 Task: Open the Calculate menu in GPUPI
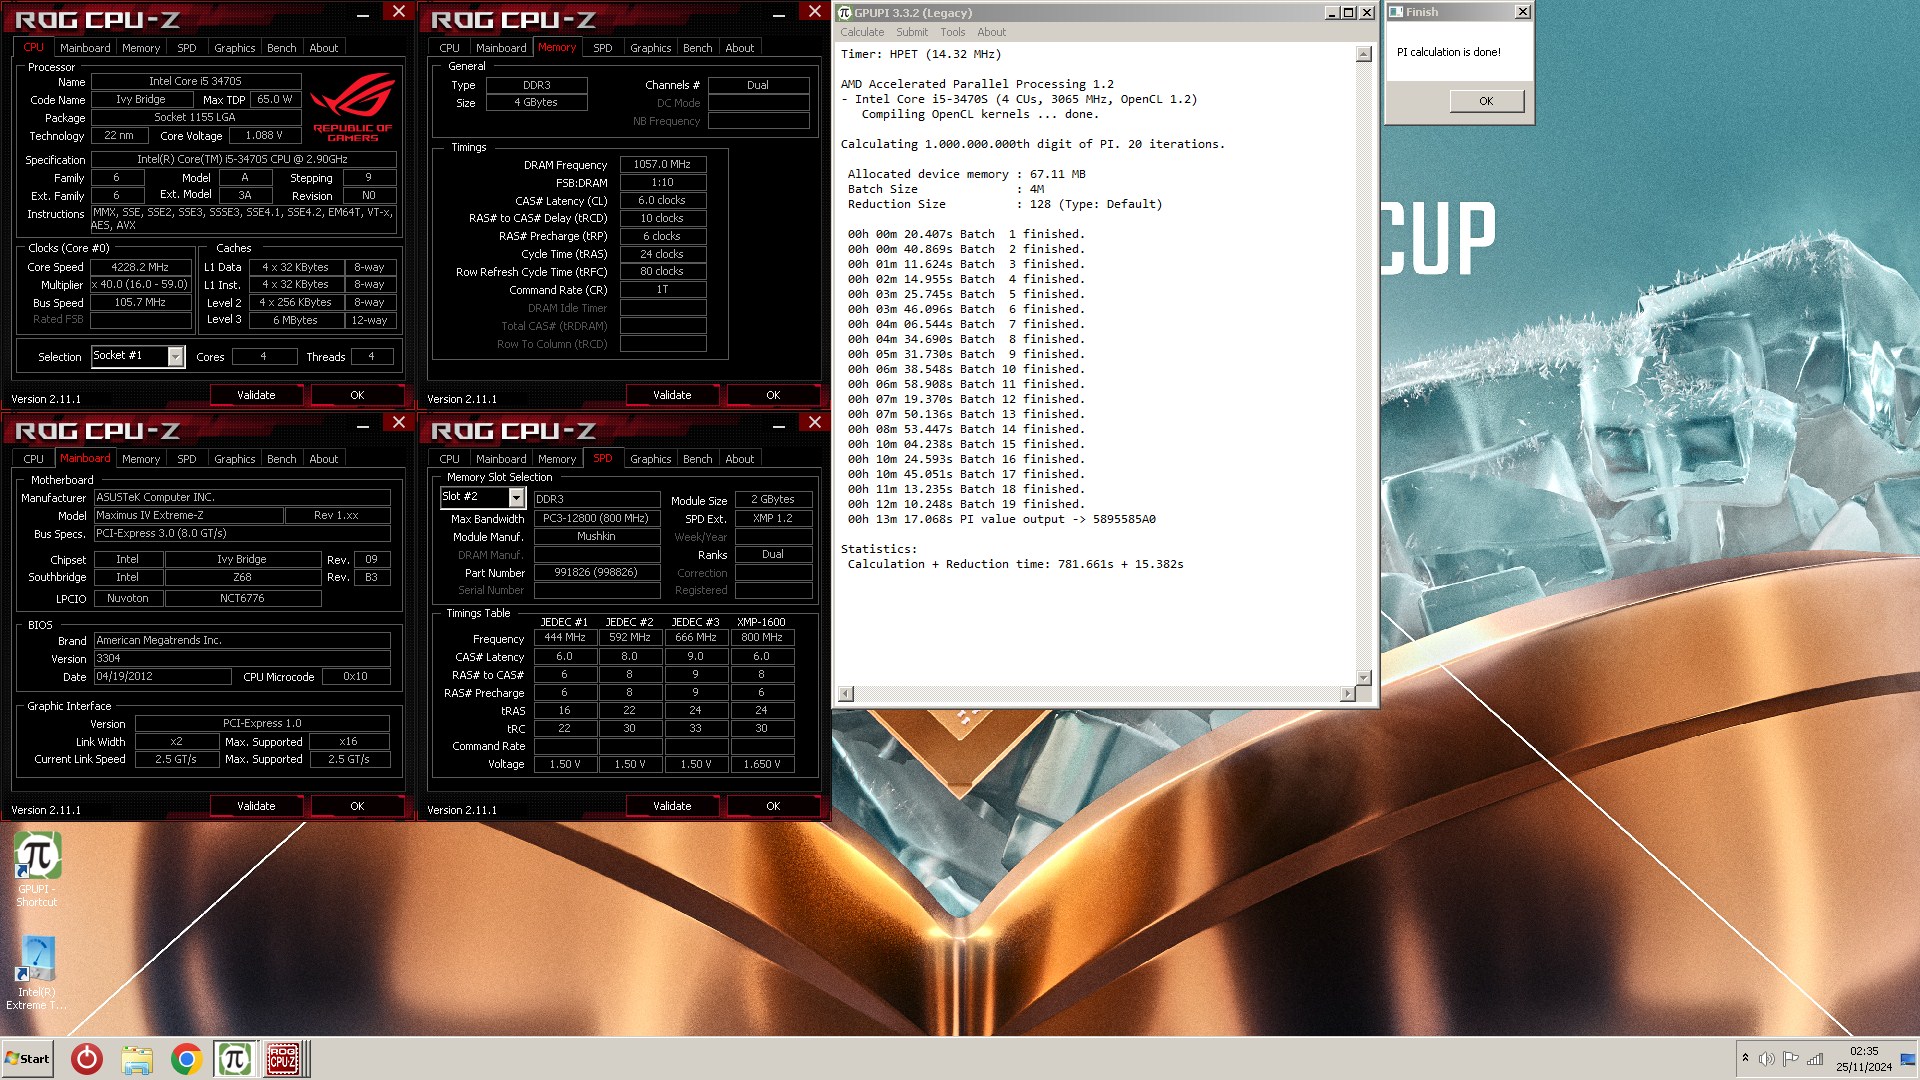click(862, 32)
